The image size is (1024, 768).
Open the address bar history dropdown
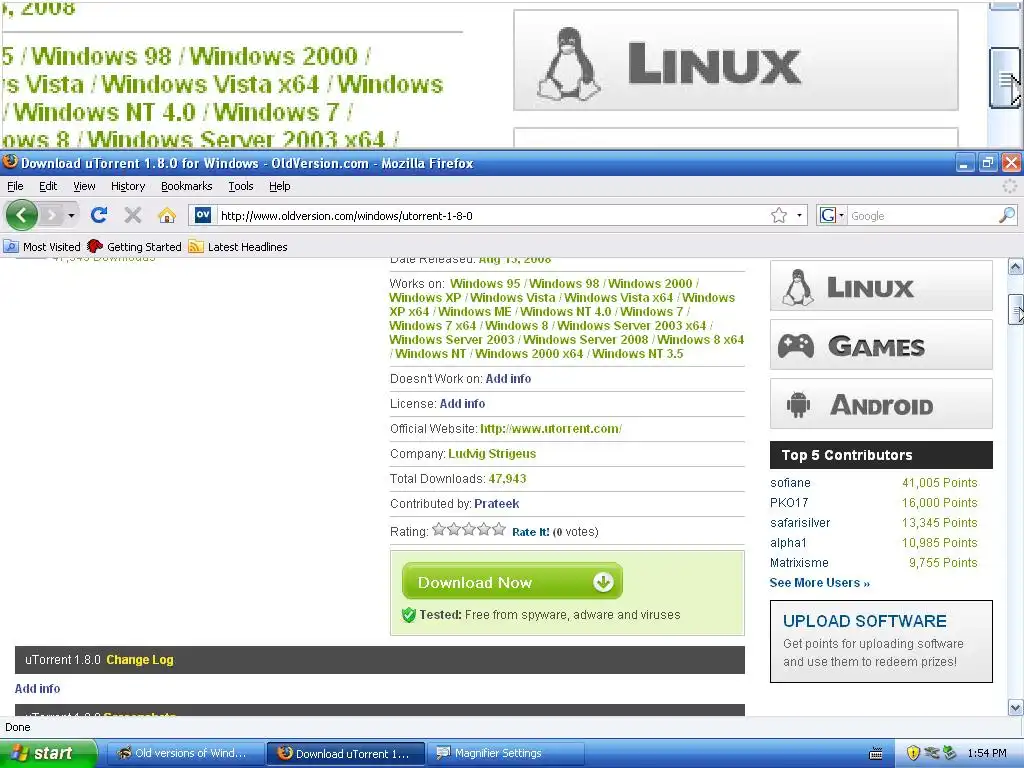tap(799, 216)
